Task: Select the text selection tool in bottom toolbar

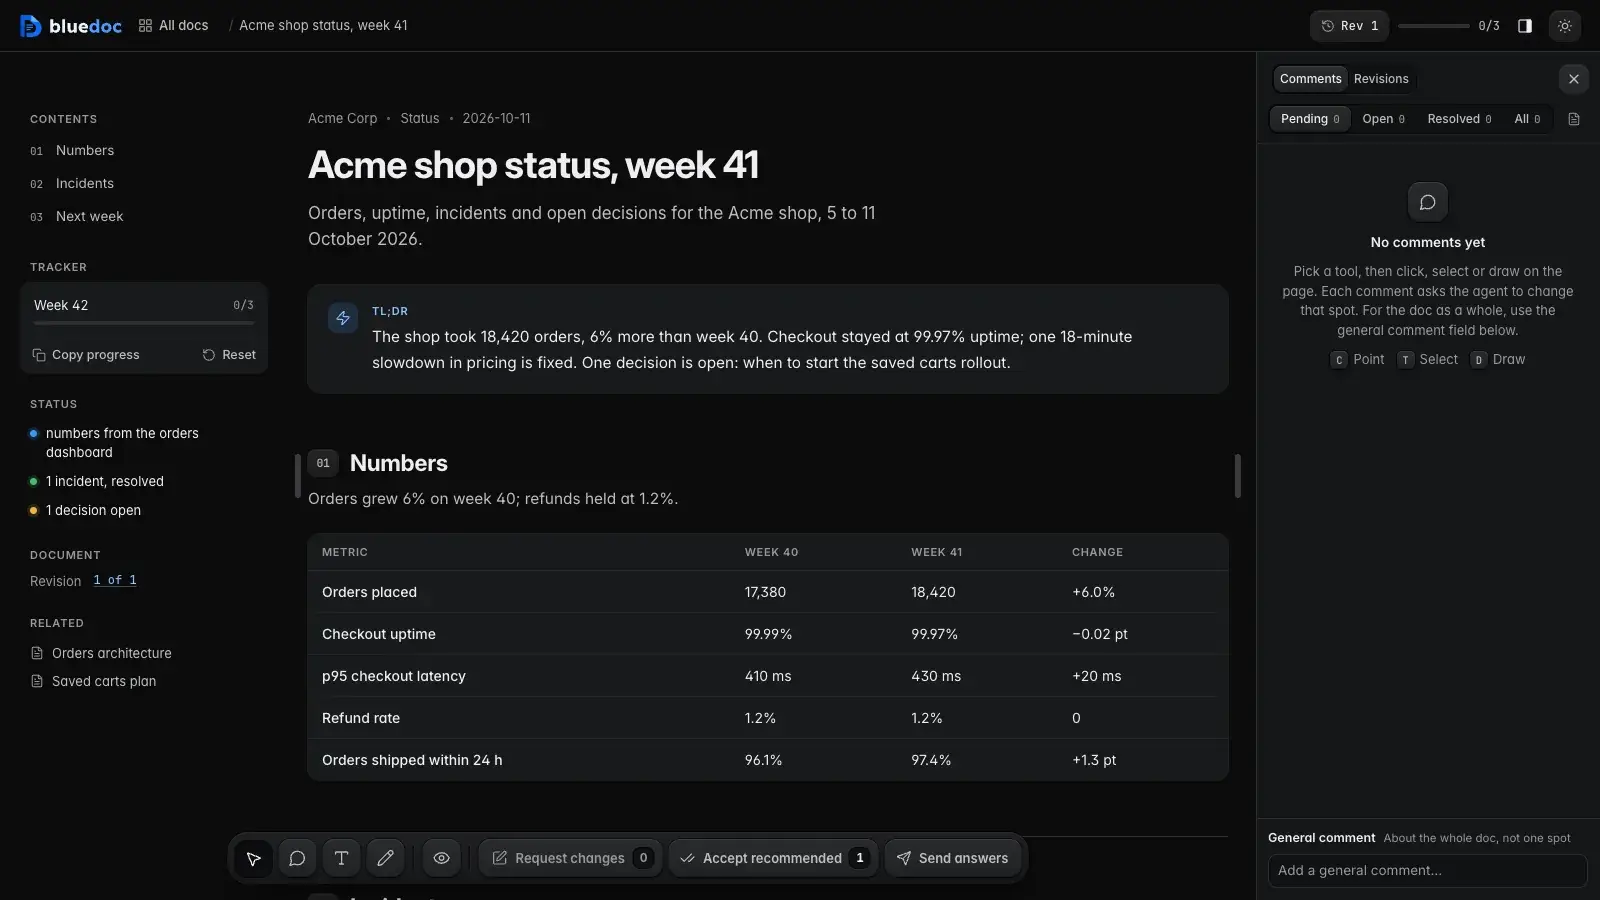Action: [x=341, y=858]
